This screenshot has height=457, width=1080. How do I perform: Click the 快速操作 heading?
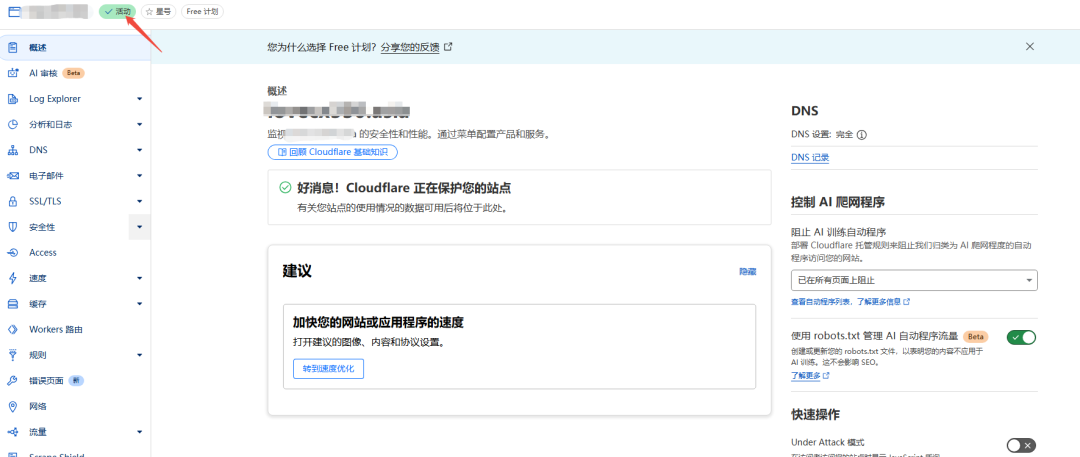pos(816,415)
